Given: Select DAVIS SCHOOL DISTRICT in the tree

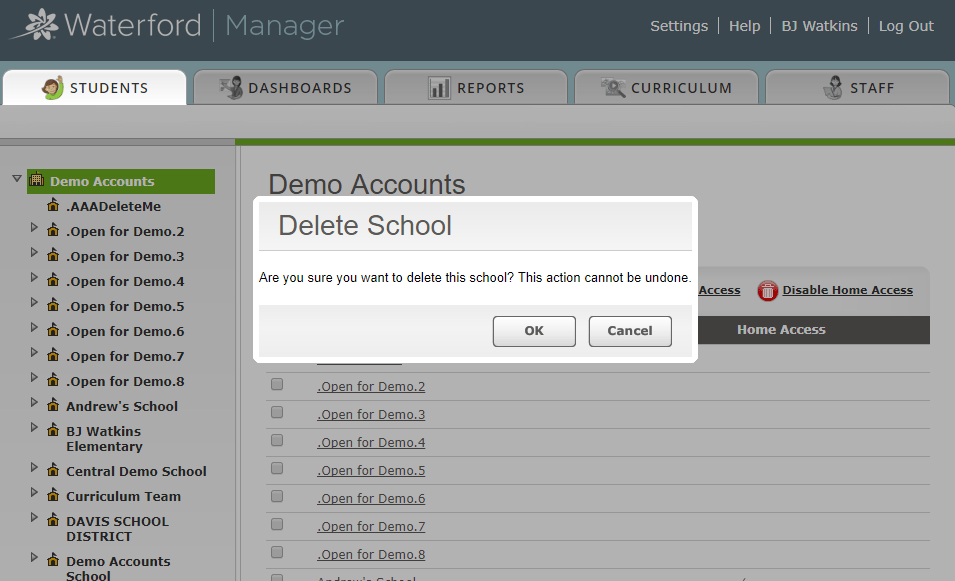Looking at the screenshot, I should tap(117, 529).
